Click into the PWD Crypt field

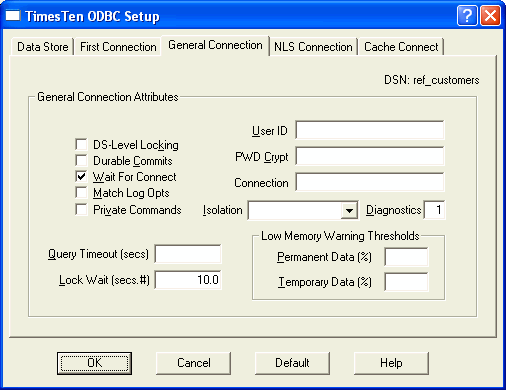coord(370,156)
